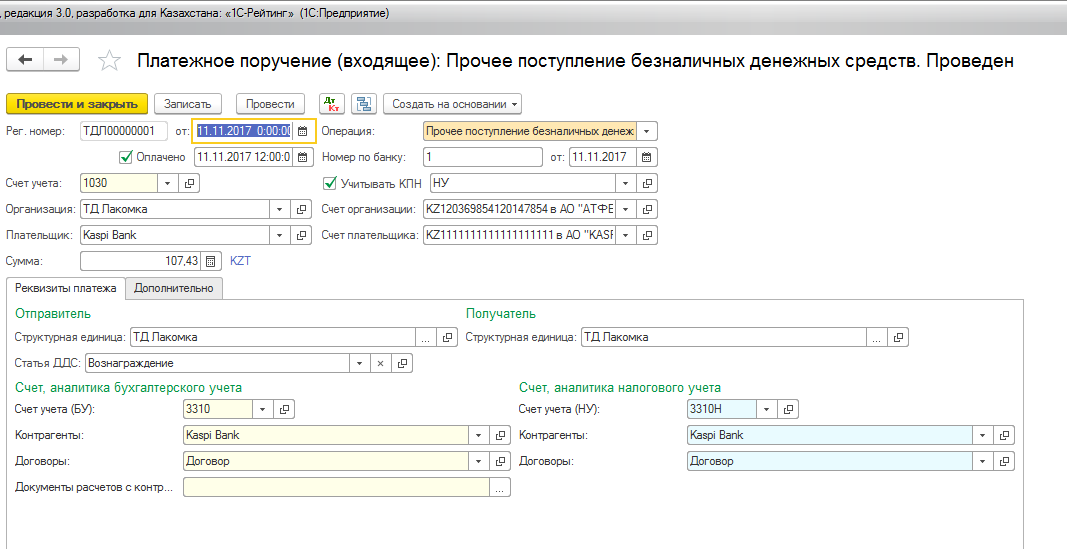Go back with the left arrow button
Image resolution: width=1067 pixels, height=549 pixels.
point(25,60)
